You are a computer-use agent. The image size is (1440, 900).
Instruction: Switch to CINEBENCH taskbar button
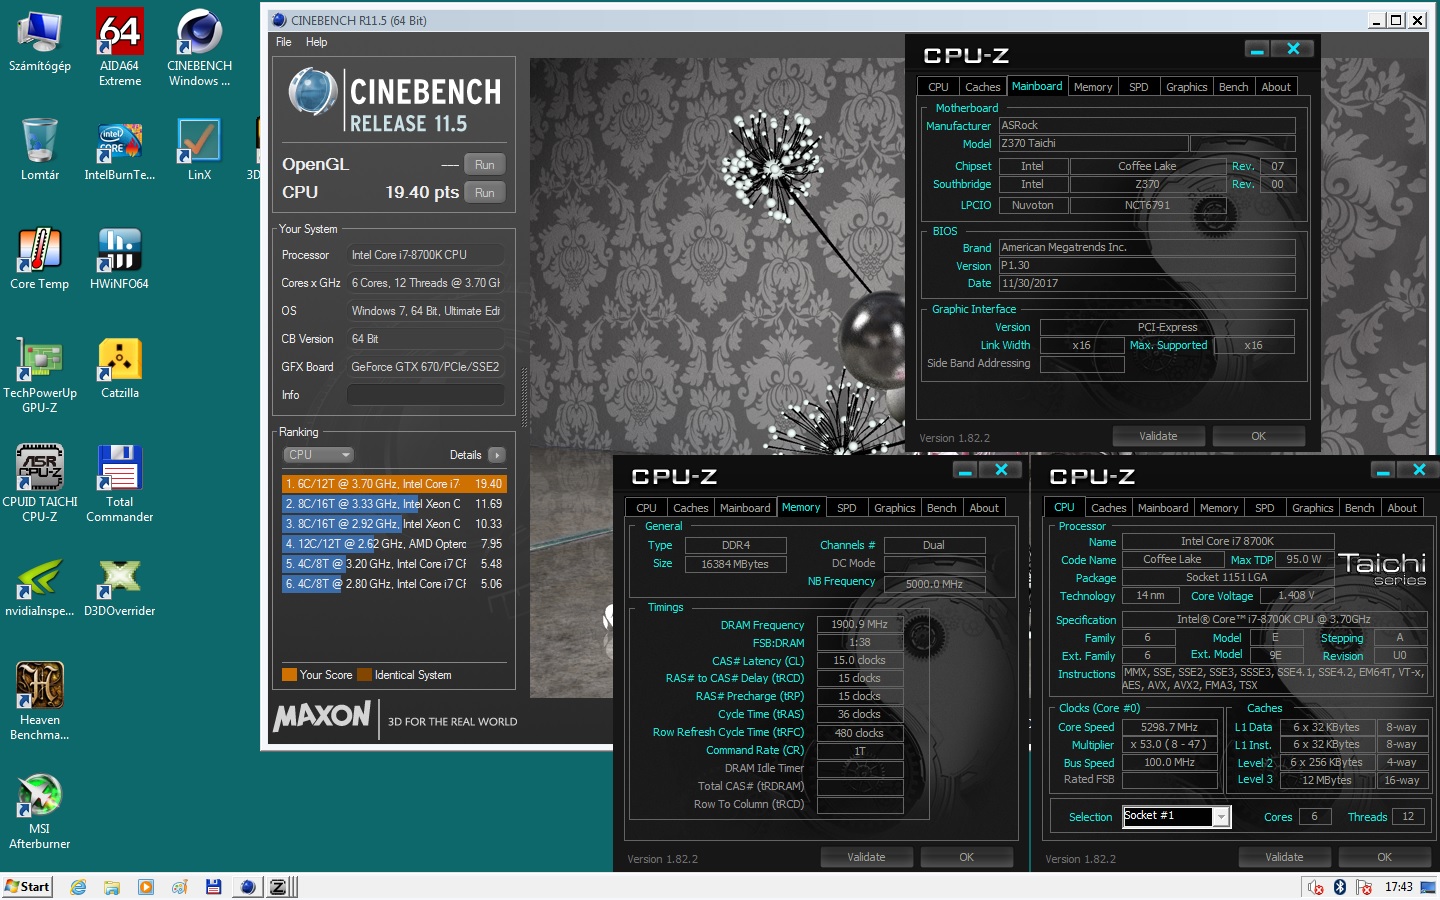(x=247, y=887)
